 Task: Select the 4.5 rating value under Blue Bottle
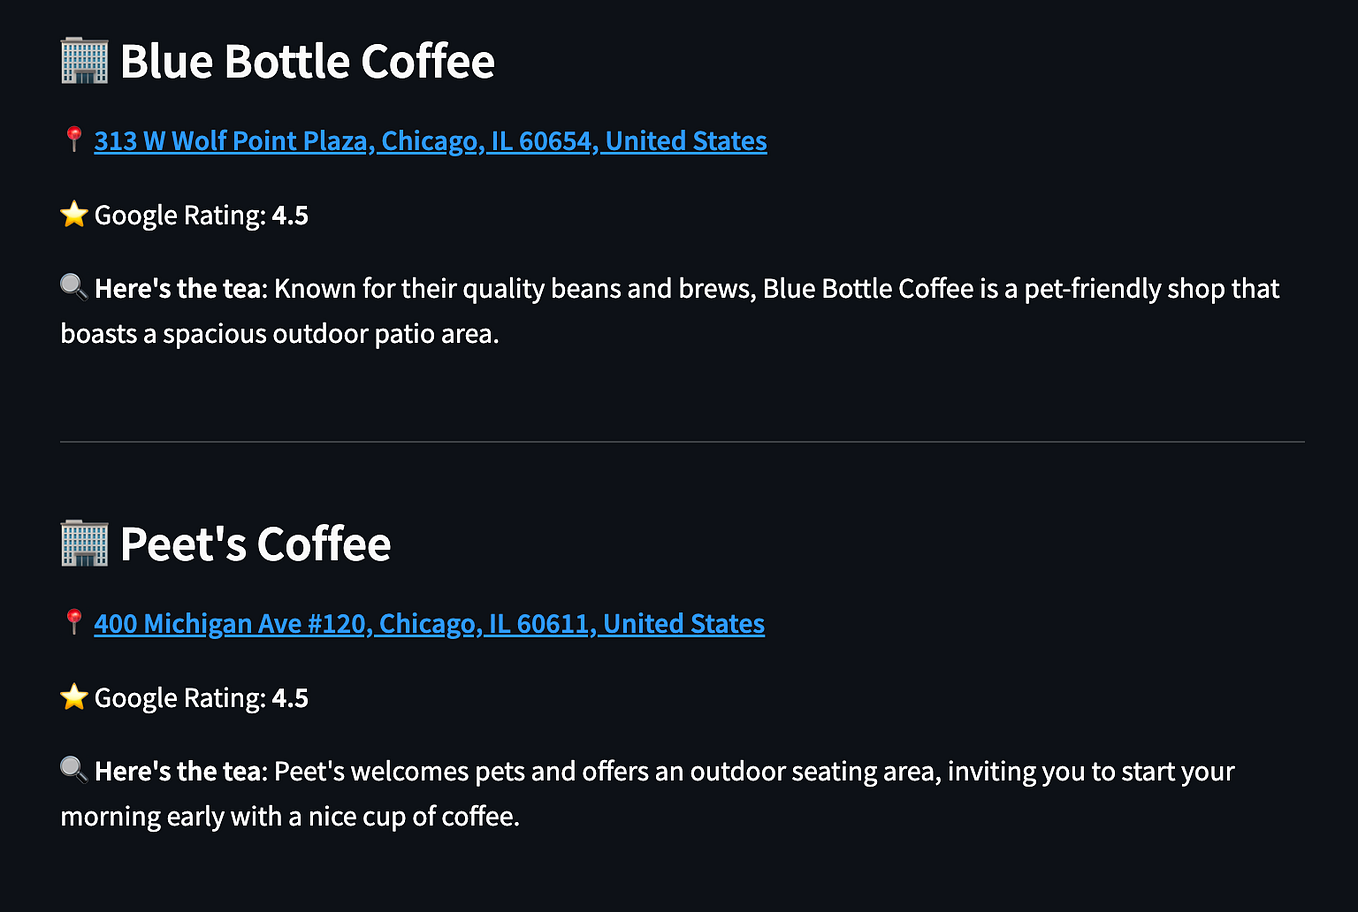(x=290, y=215)
